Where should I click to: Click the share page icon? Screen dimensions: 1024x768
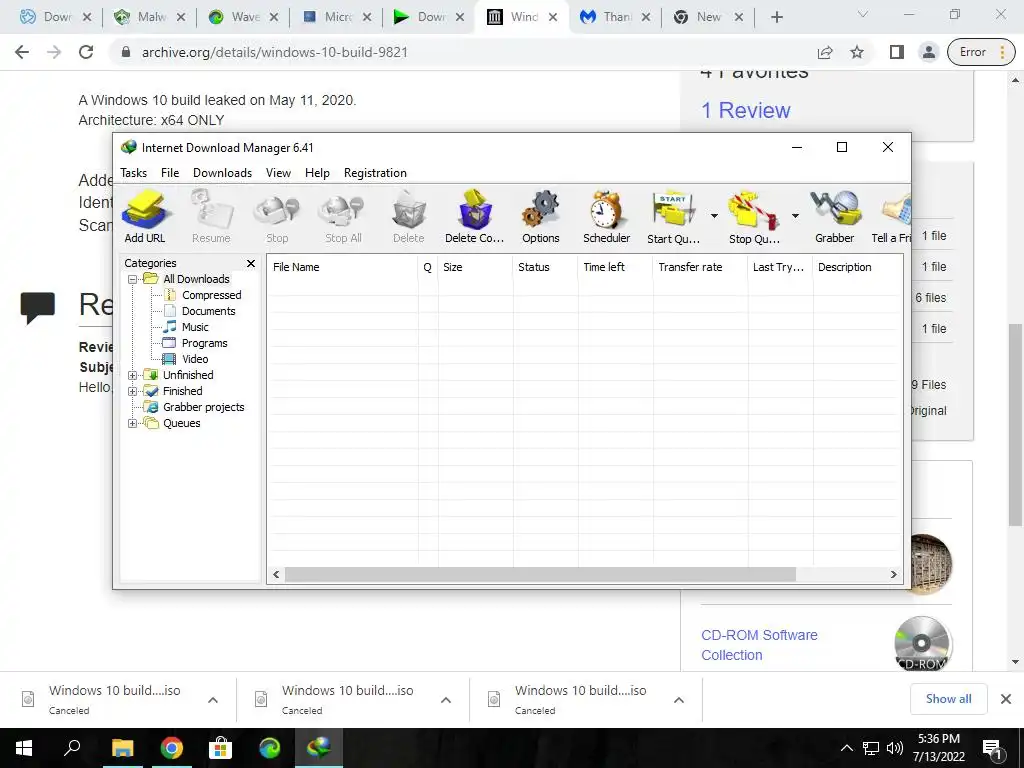coord(825,52)
